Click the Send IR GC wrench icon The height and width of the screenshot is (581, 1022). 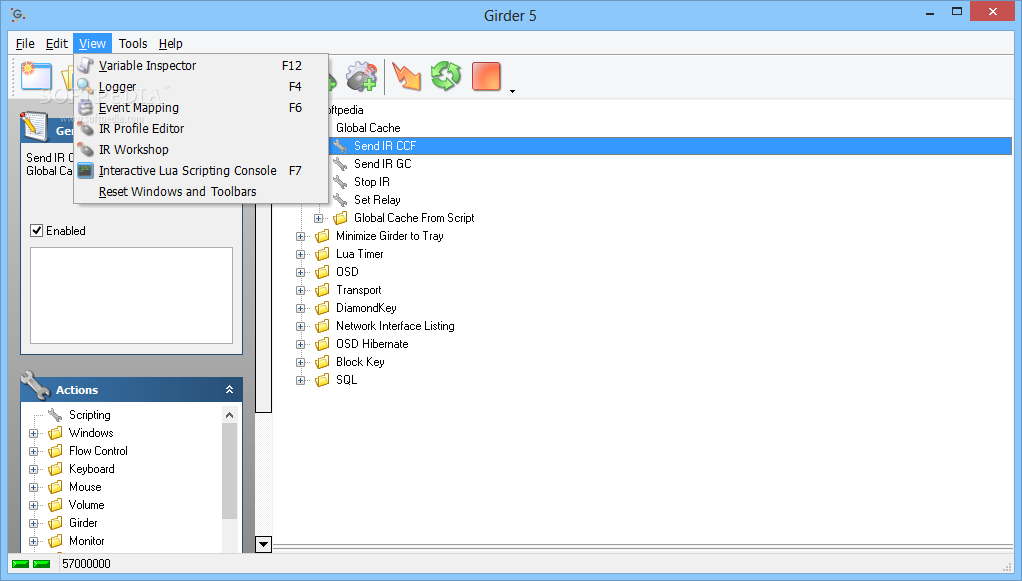click(x=340, y=164)
